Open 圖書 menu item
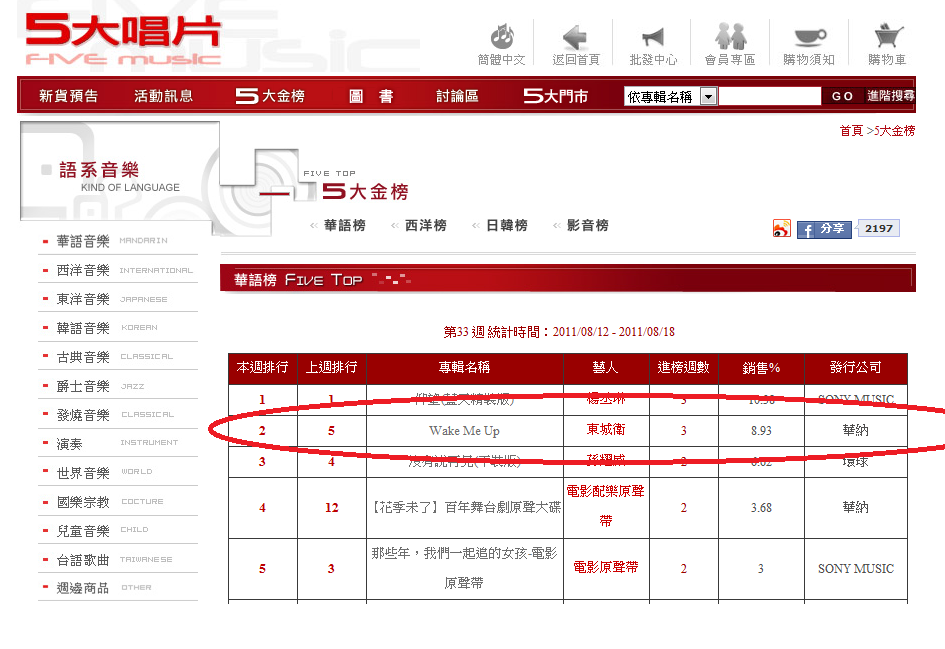The height and width of the screenshot is (649, 945). point(371,96)
